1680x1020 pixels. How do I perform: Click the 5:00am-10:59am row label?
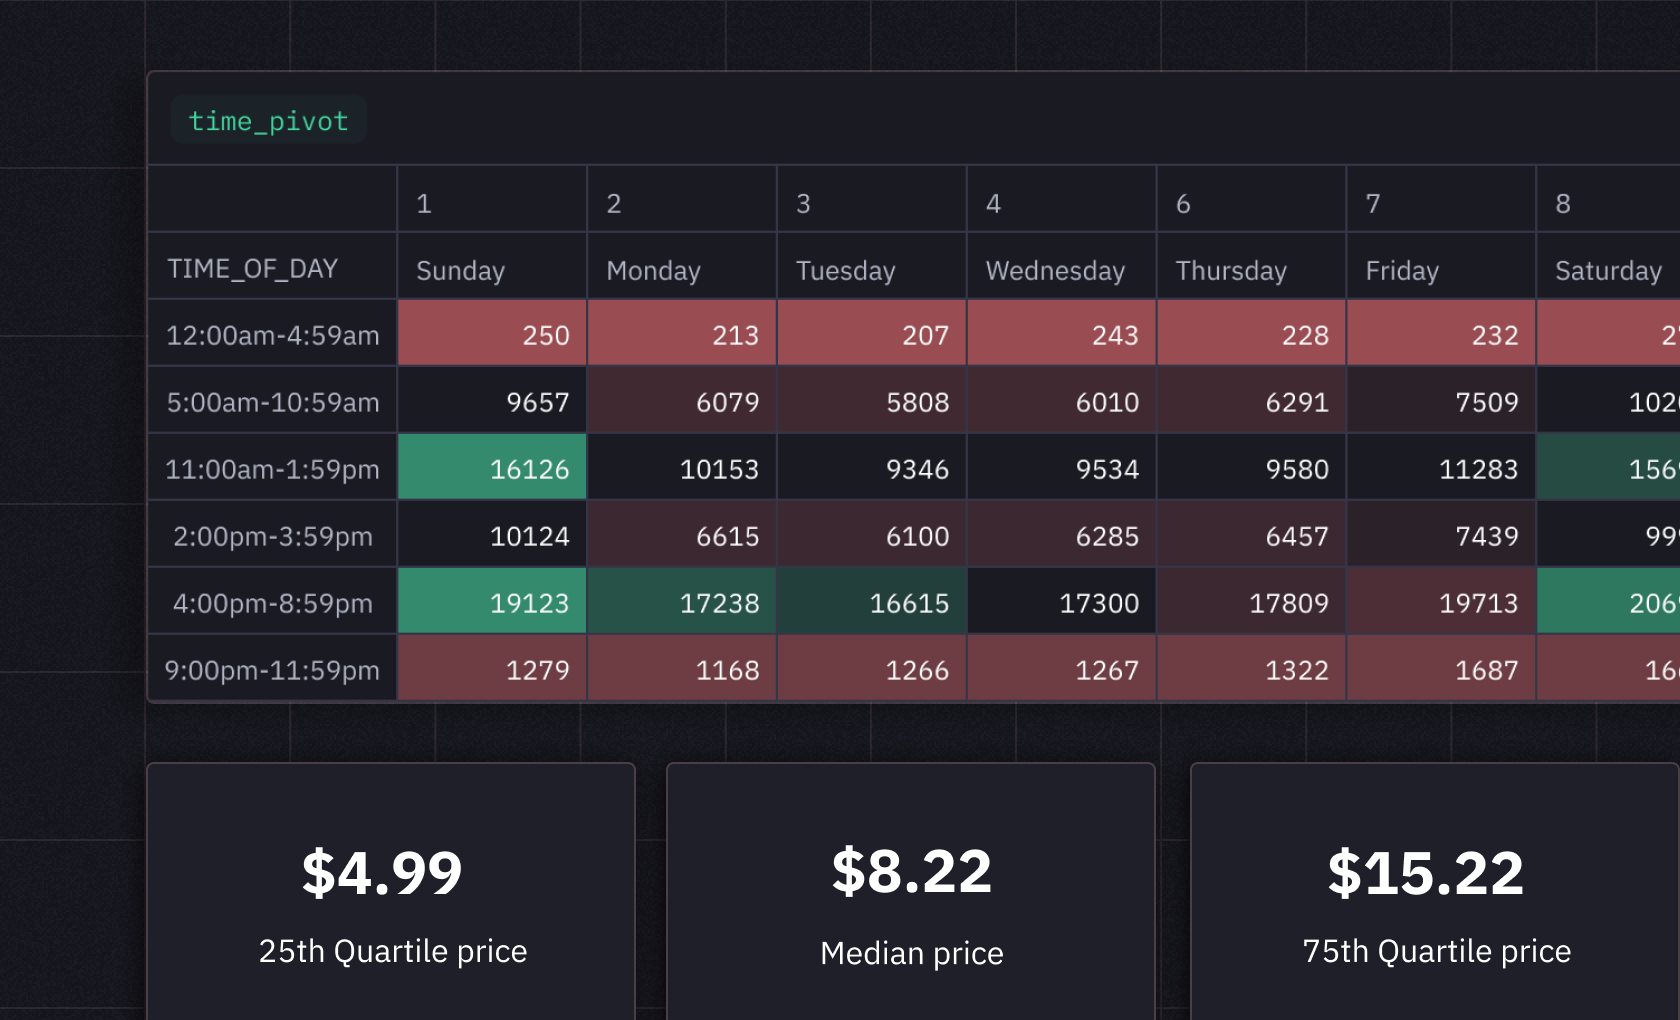273,401
